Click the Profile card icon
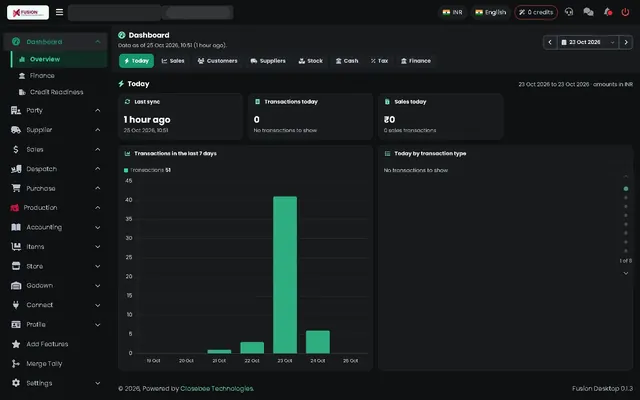The height and width of the screenshot is (400, 640). coord(16,324)
